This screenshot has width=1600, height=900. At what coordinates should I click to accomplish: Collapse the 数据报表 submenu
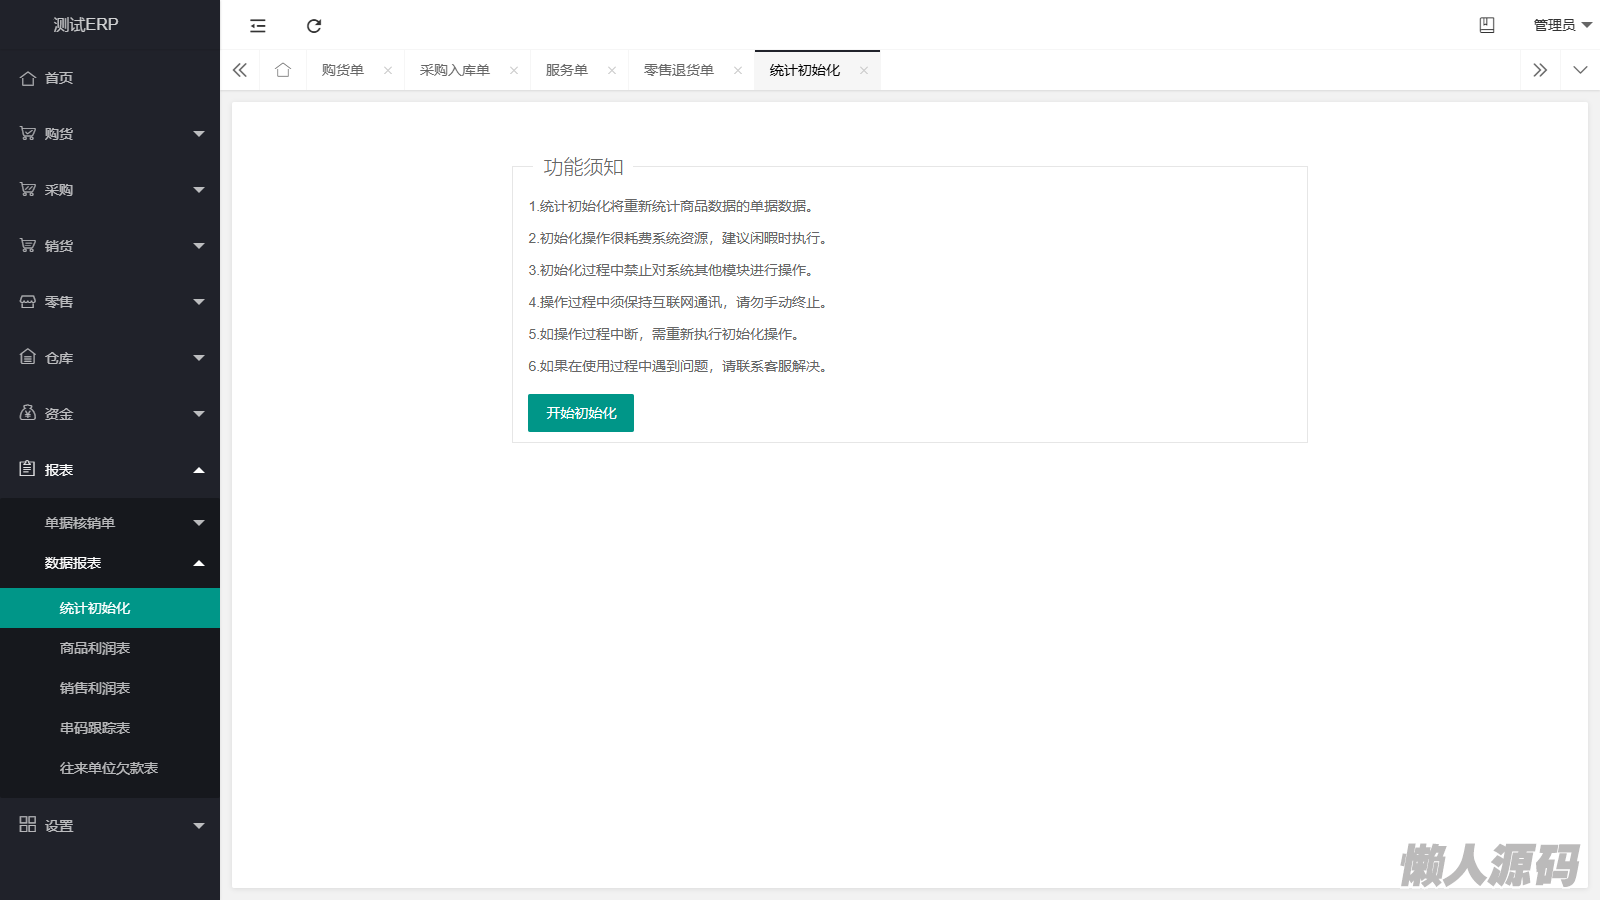coord(110,563)
